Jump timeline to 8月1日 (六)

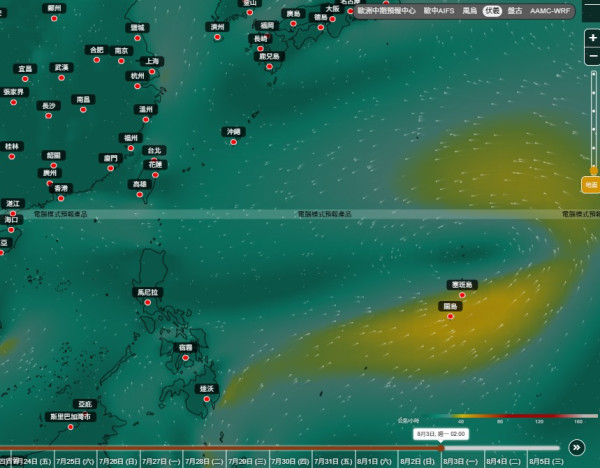click(375, 461)
